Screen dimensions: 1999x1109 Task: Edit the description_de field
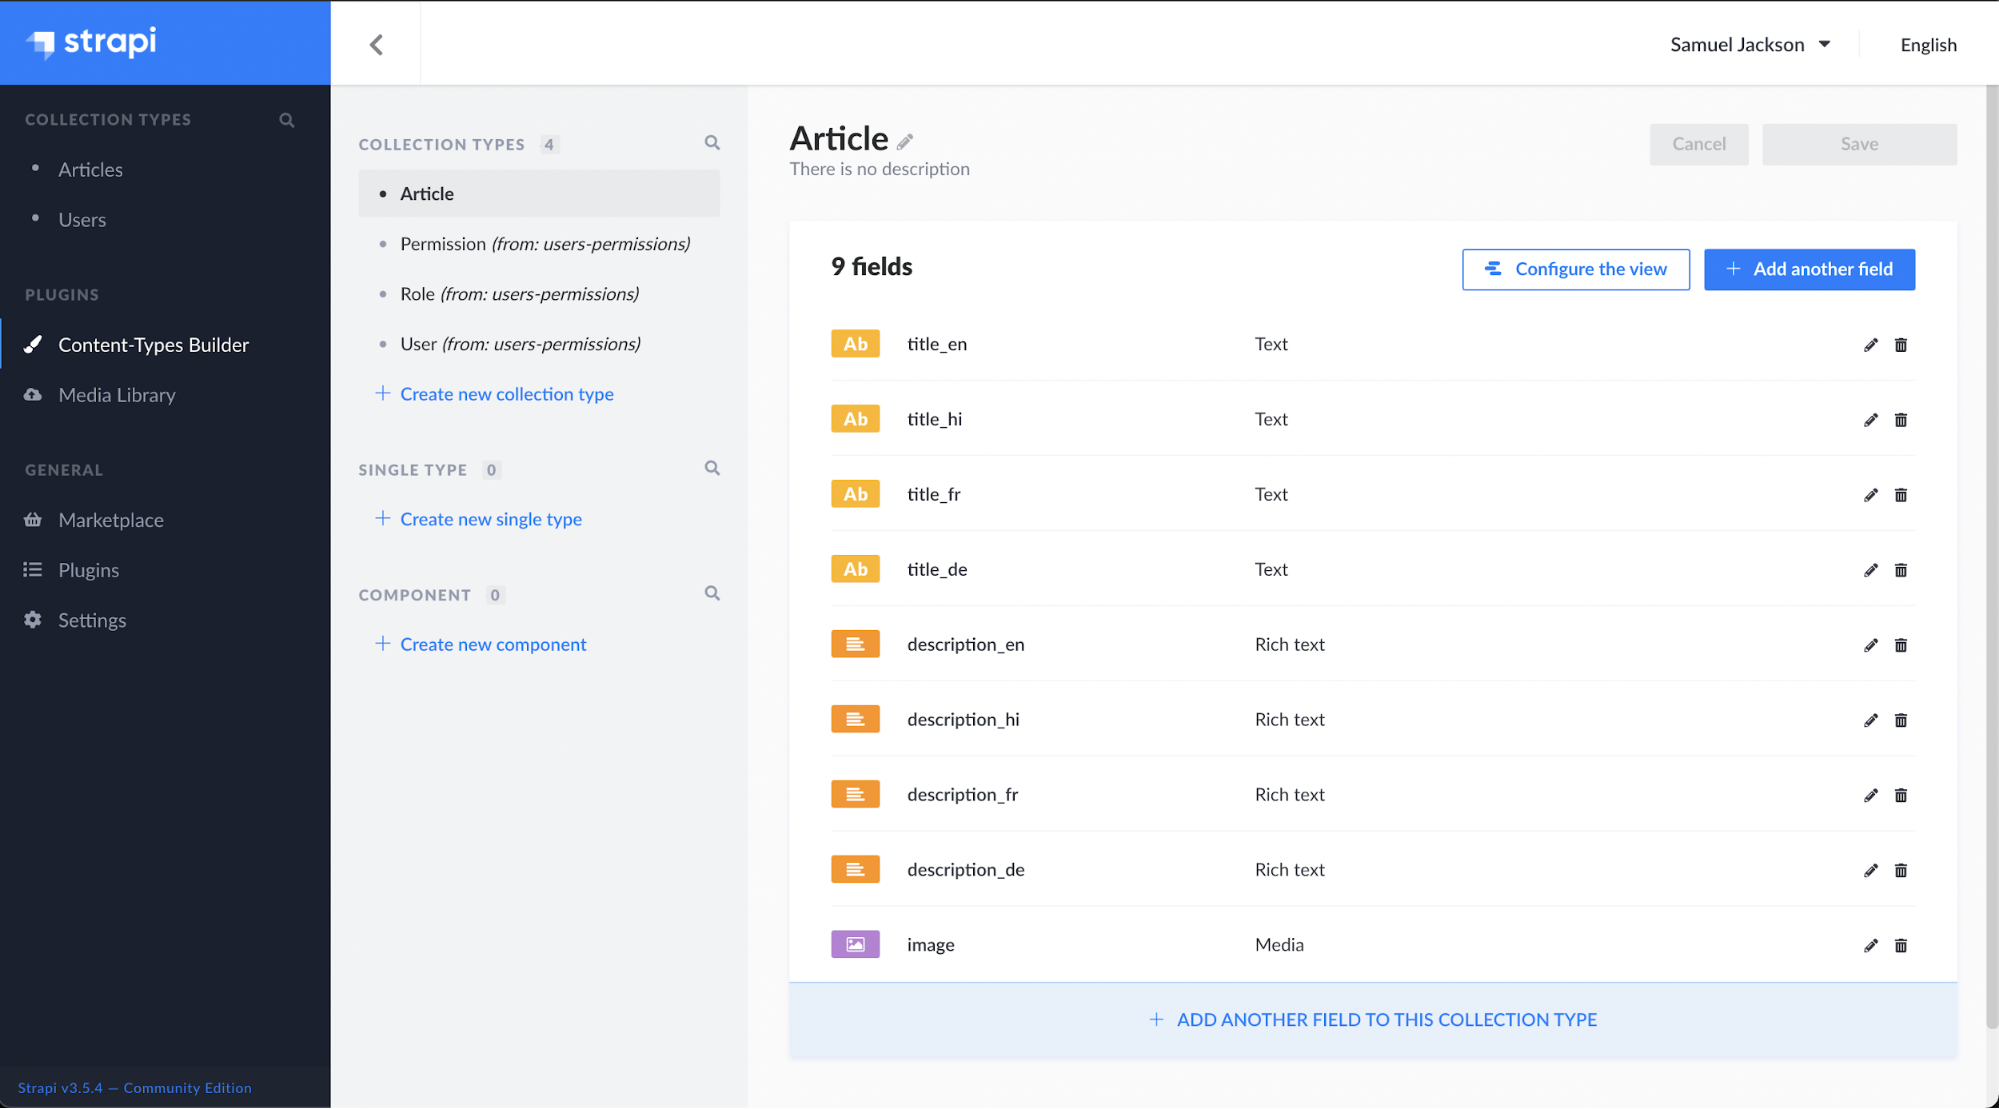(1870, 870)
